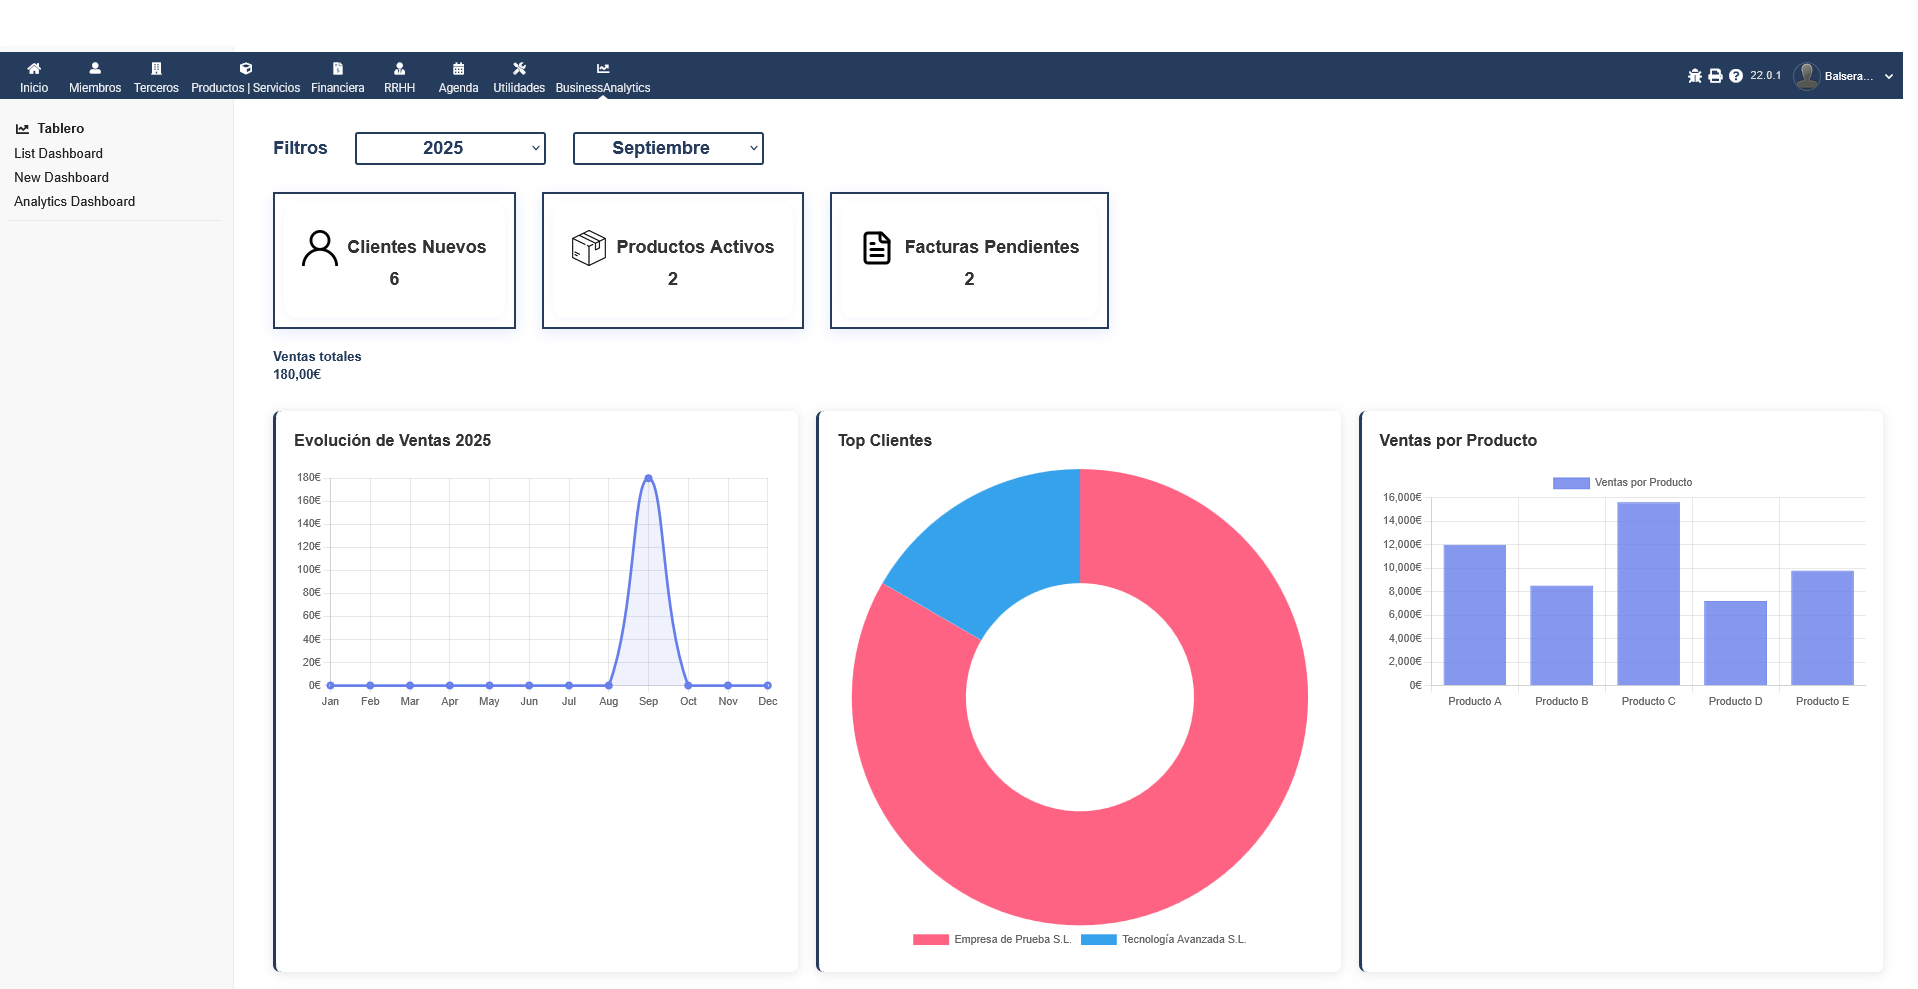The width and height of the screenshot is (1918, 989).
Task: Open the Utilidades tools icon
Action: pos(519,68)
